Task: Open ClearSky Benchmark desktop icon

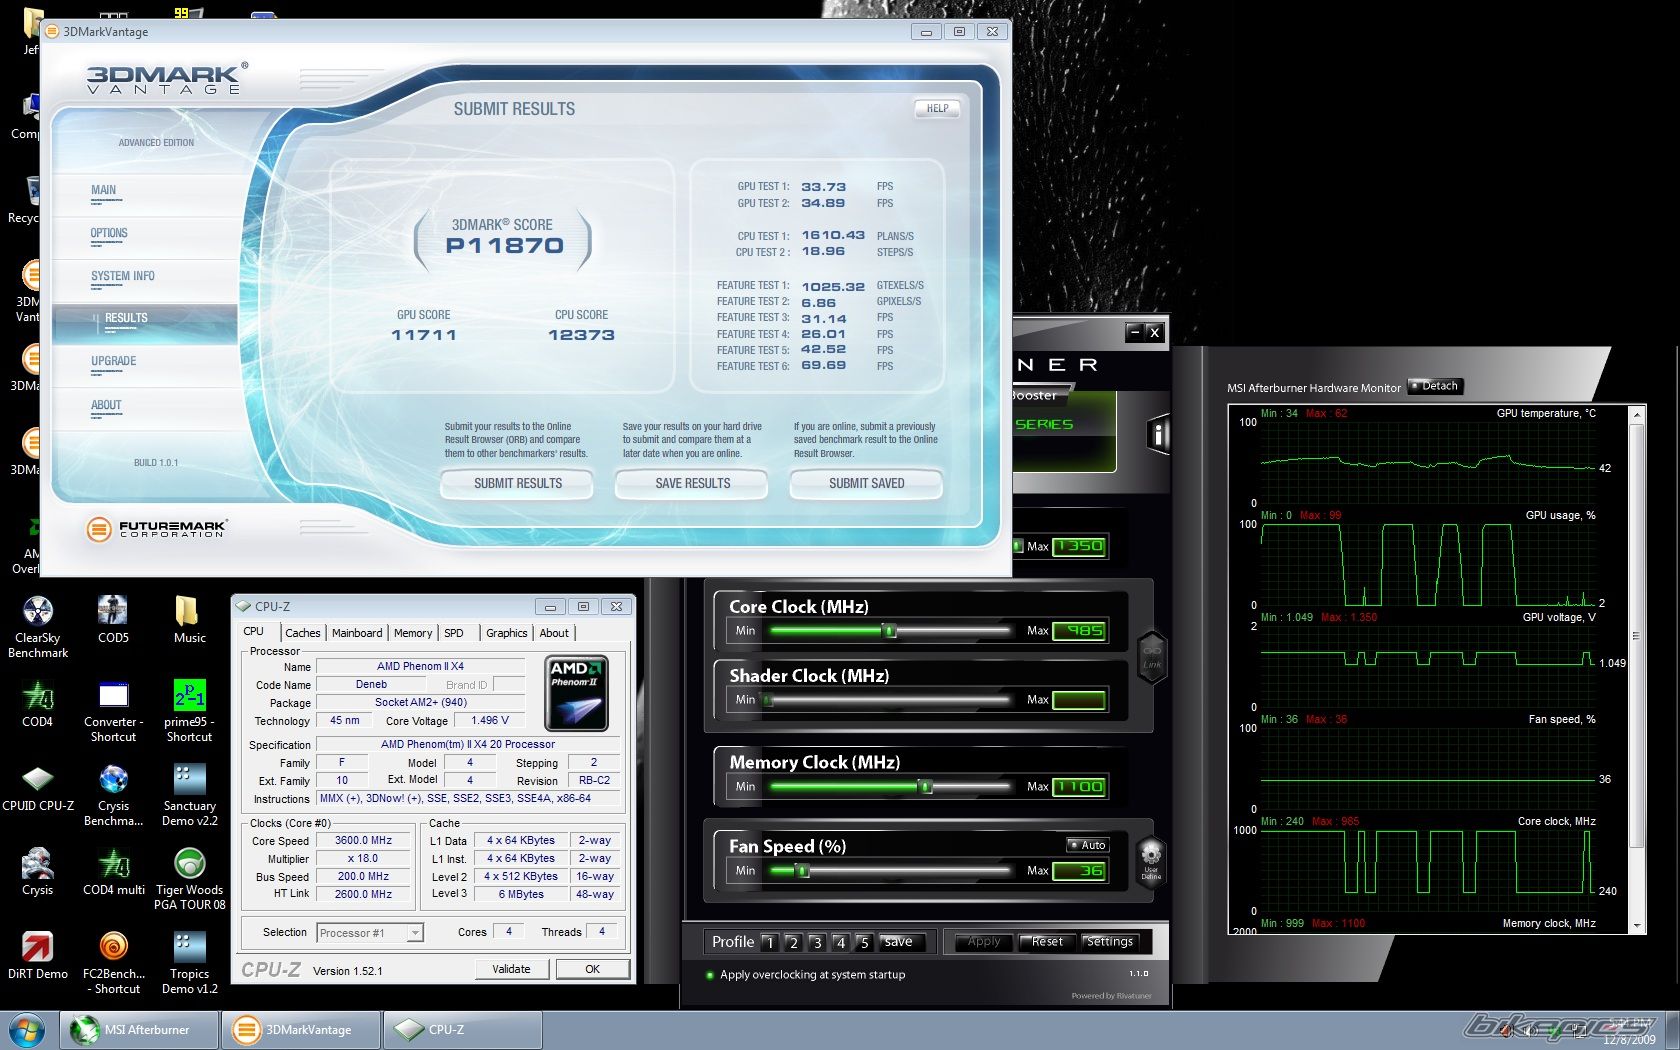Action: coord(38,627)
